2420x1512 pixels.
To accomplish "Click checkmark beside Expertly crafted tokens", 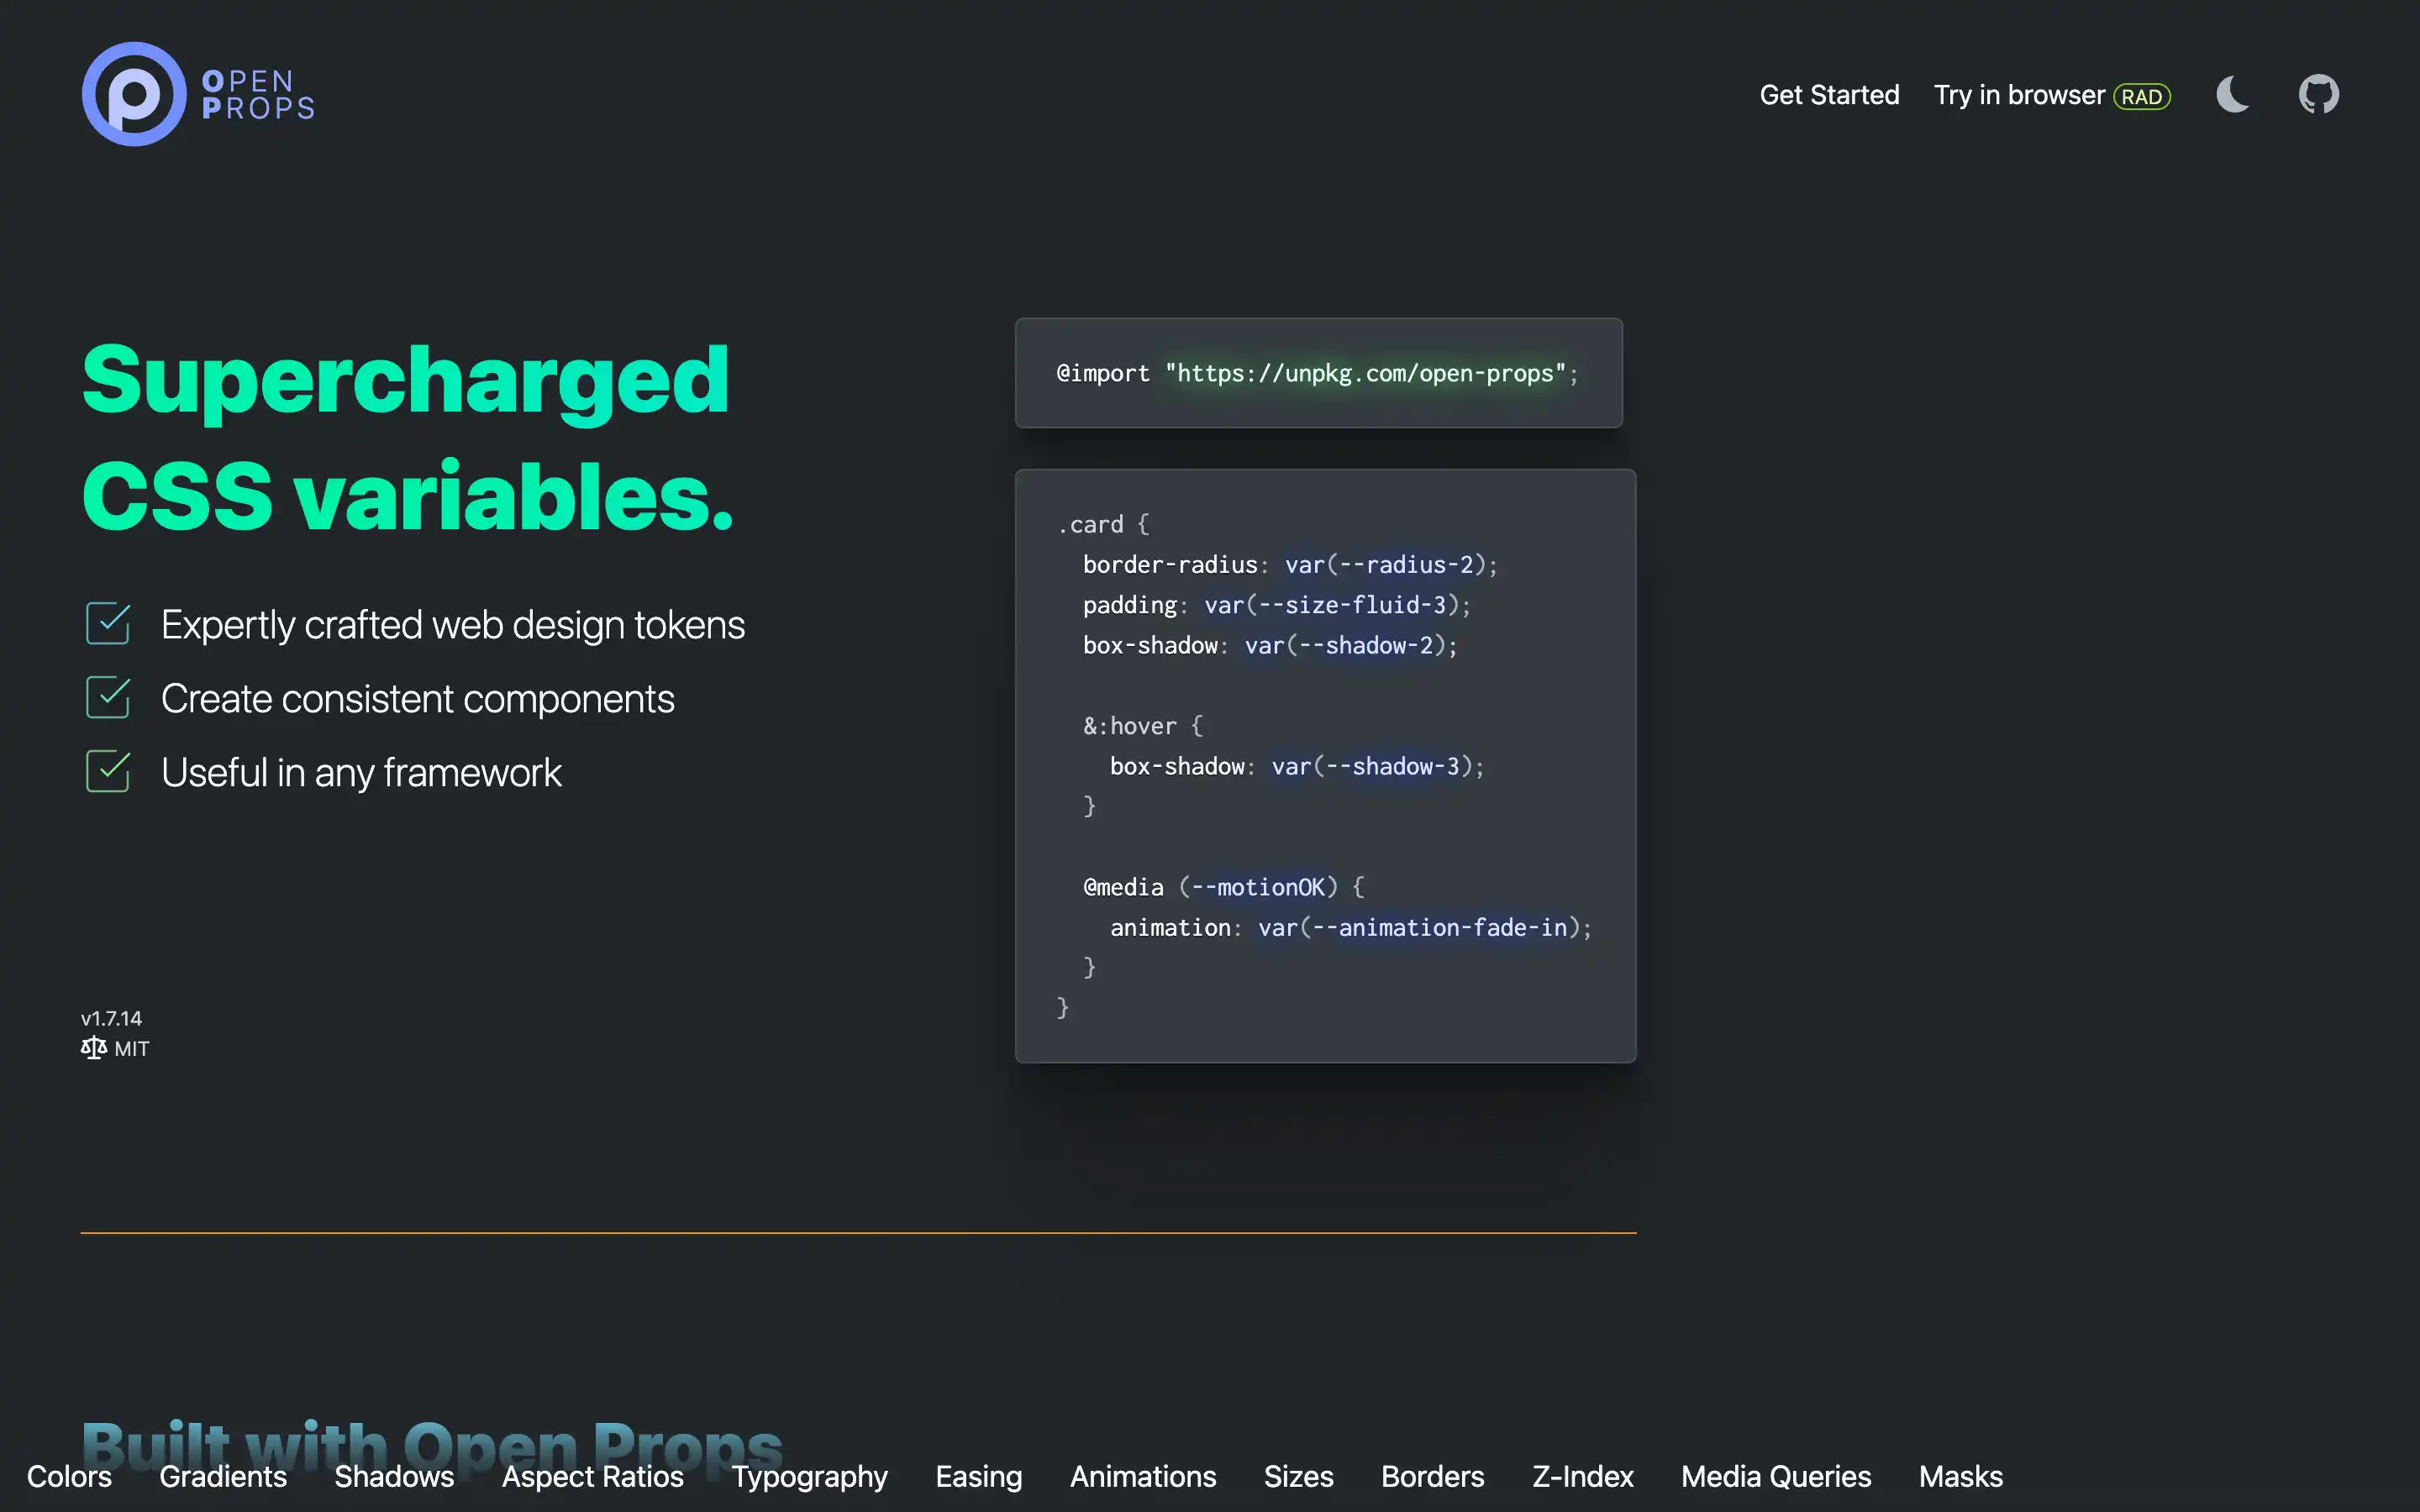I will pyautogui.click(x=108, y=623).
